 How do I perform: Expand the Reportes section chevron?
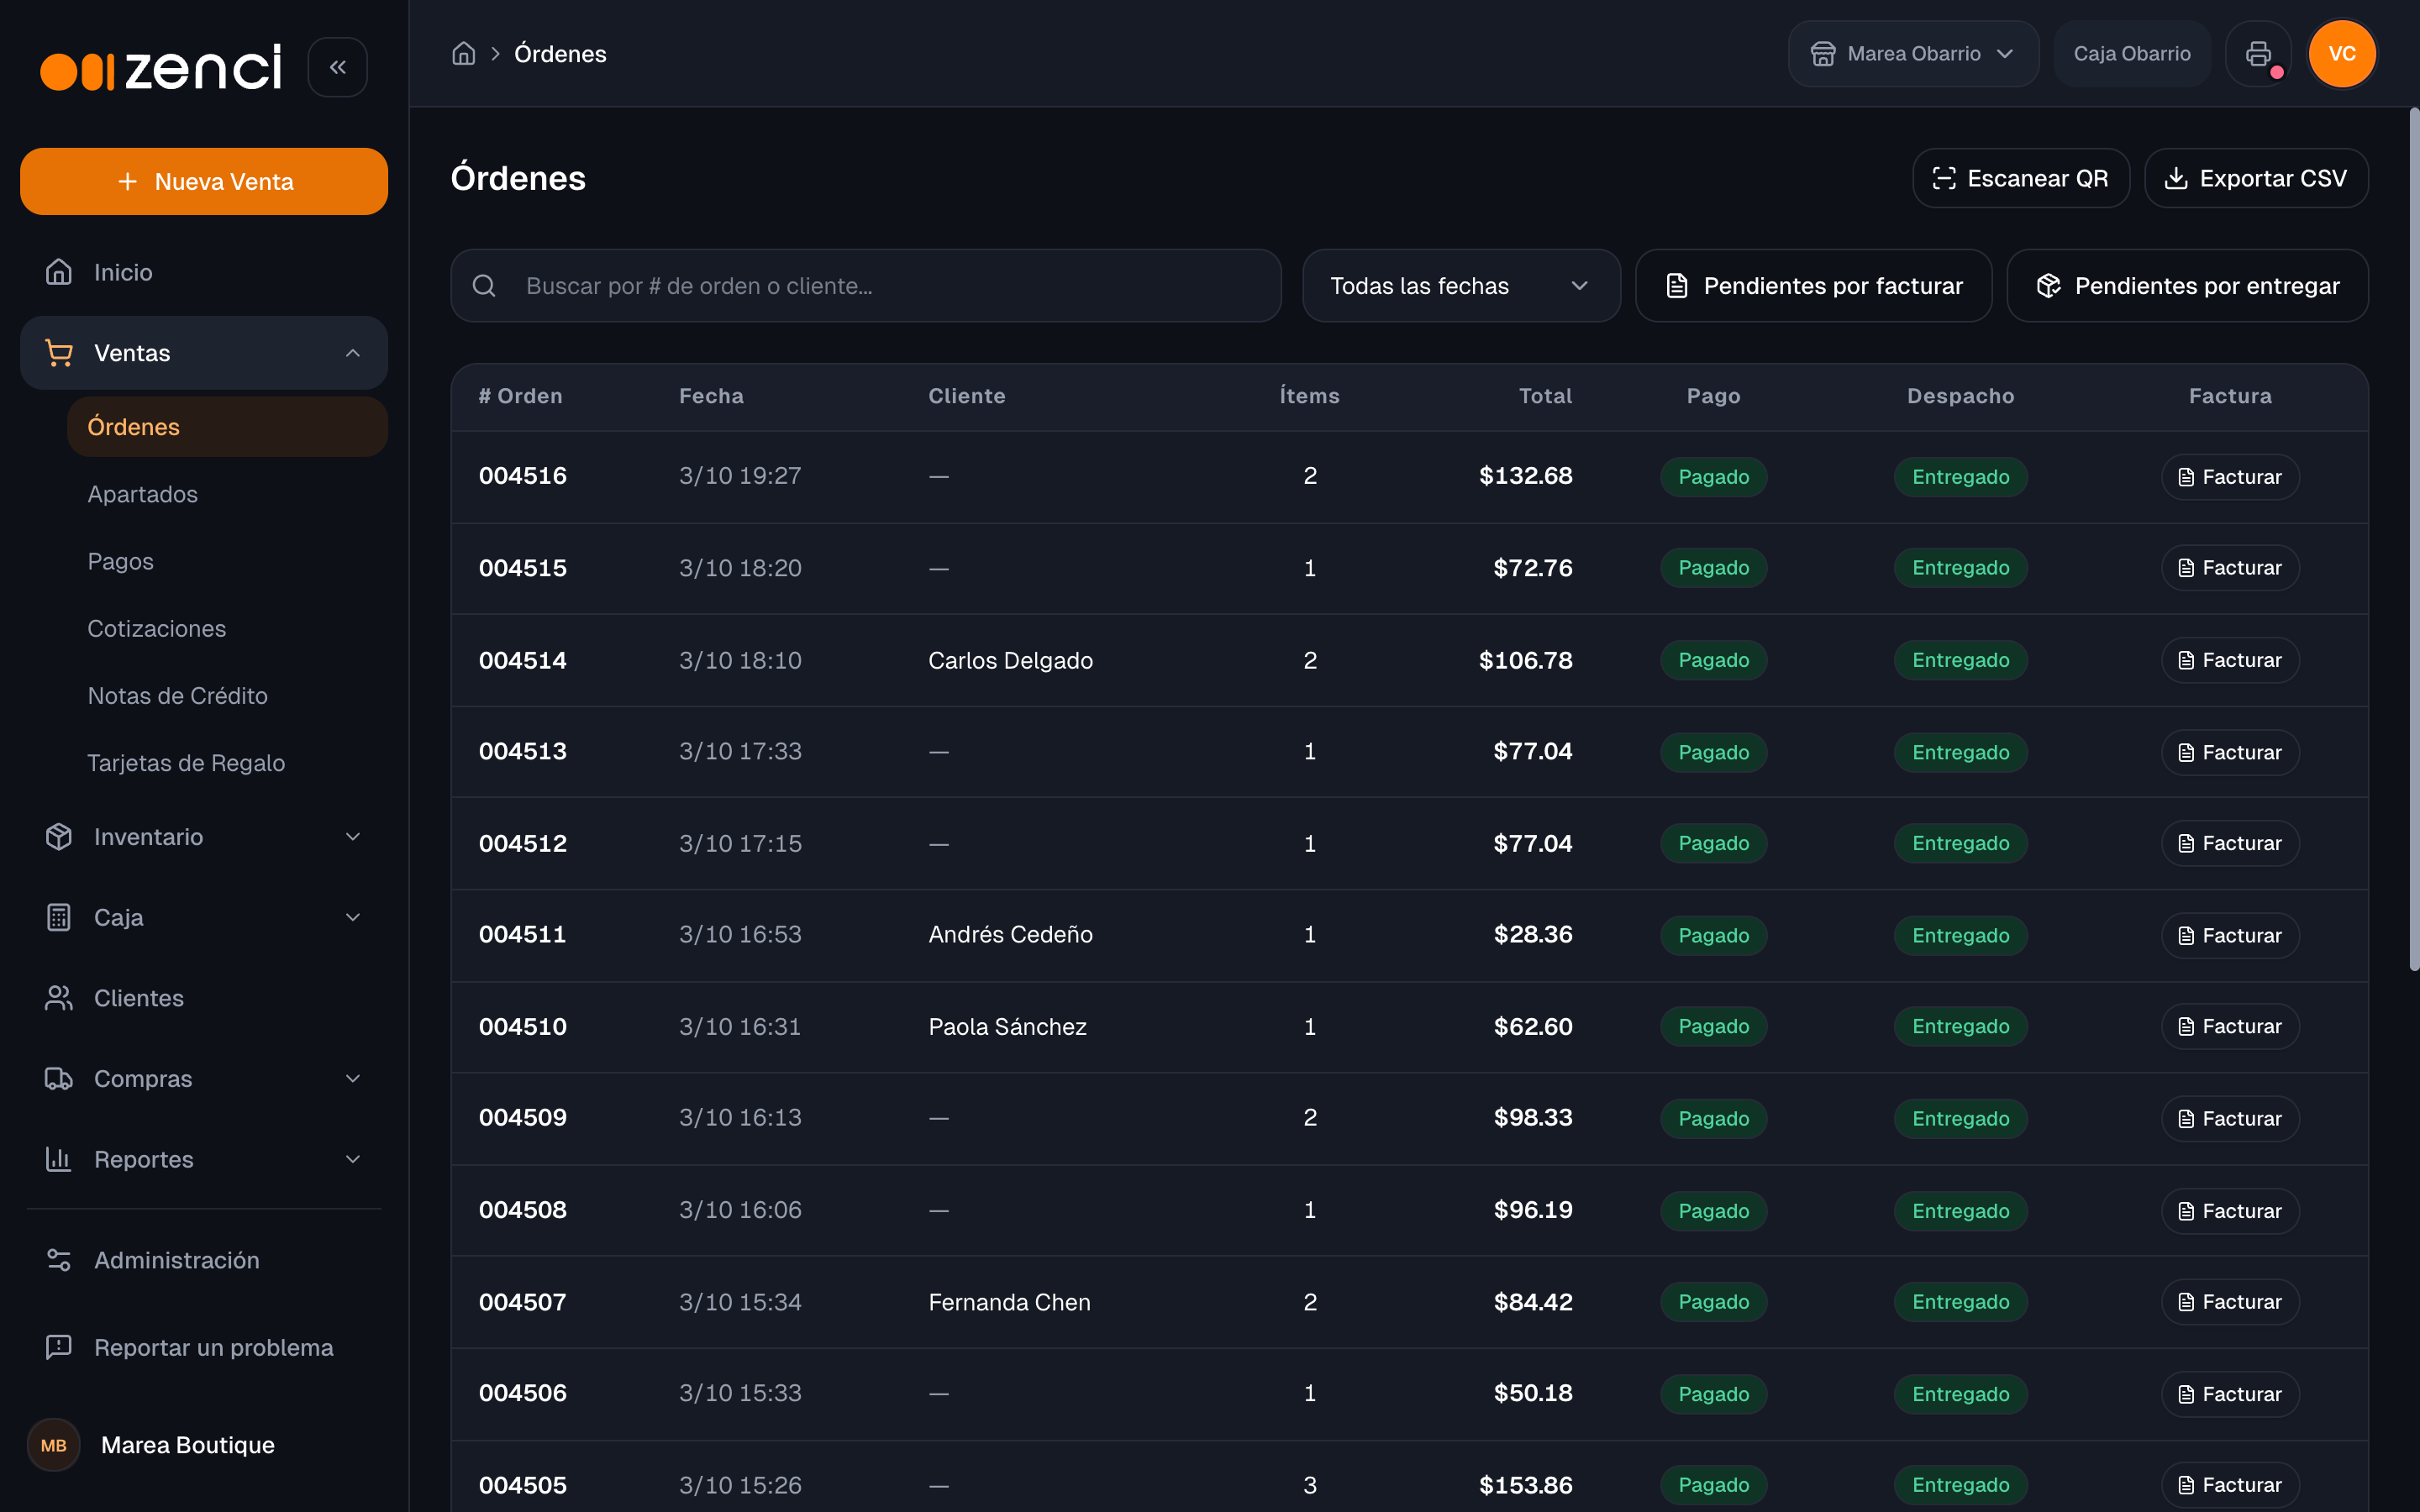click(353, 1159)
